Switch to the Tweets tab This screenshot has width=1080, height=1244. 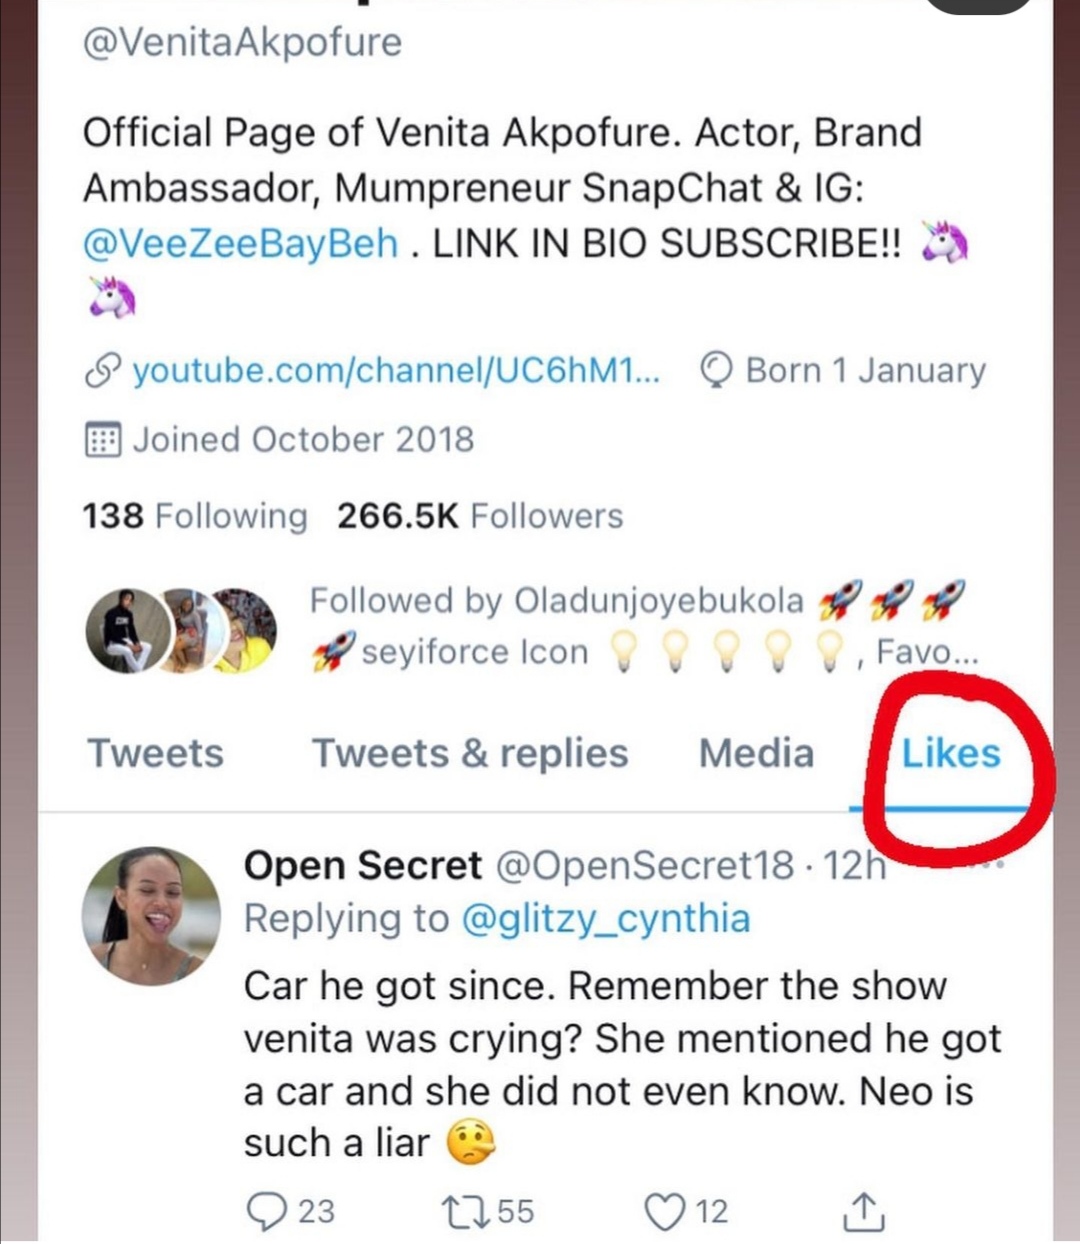(x=155, y=753)
